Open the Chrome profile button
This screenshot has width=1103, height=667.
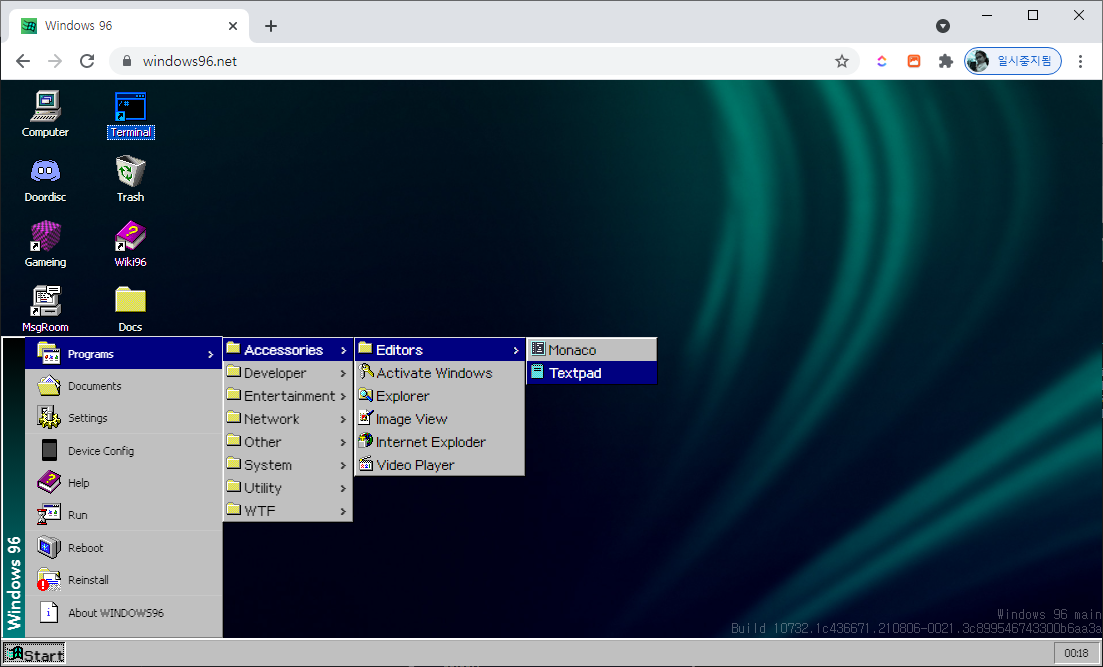point(1012,61)
